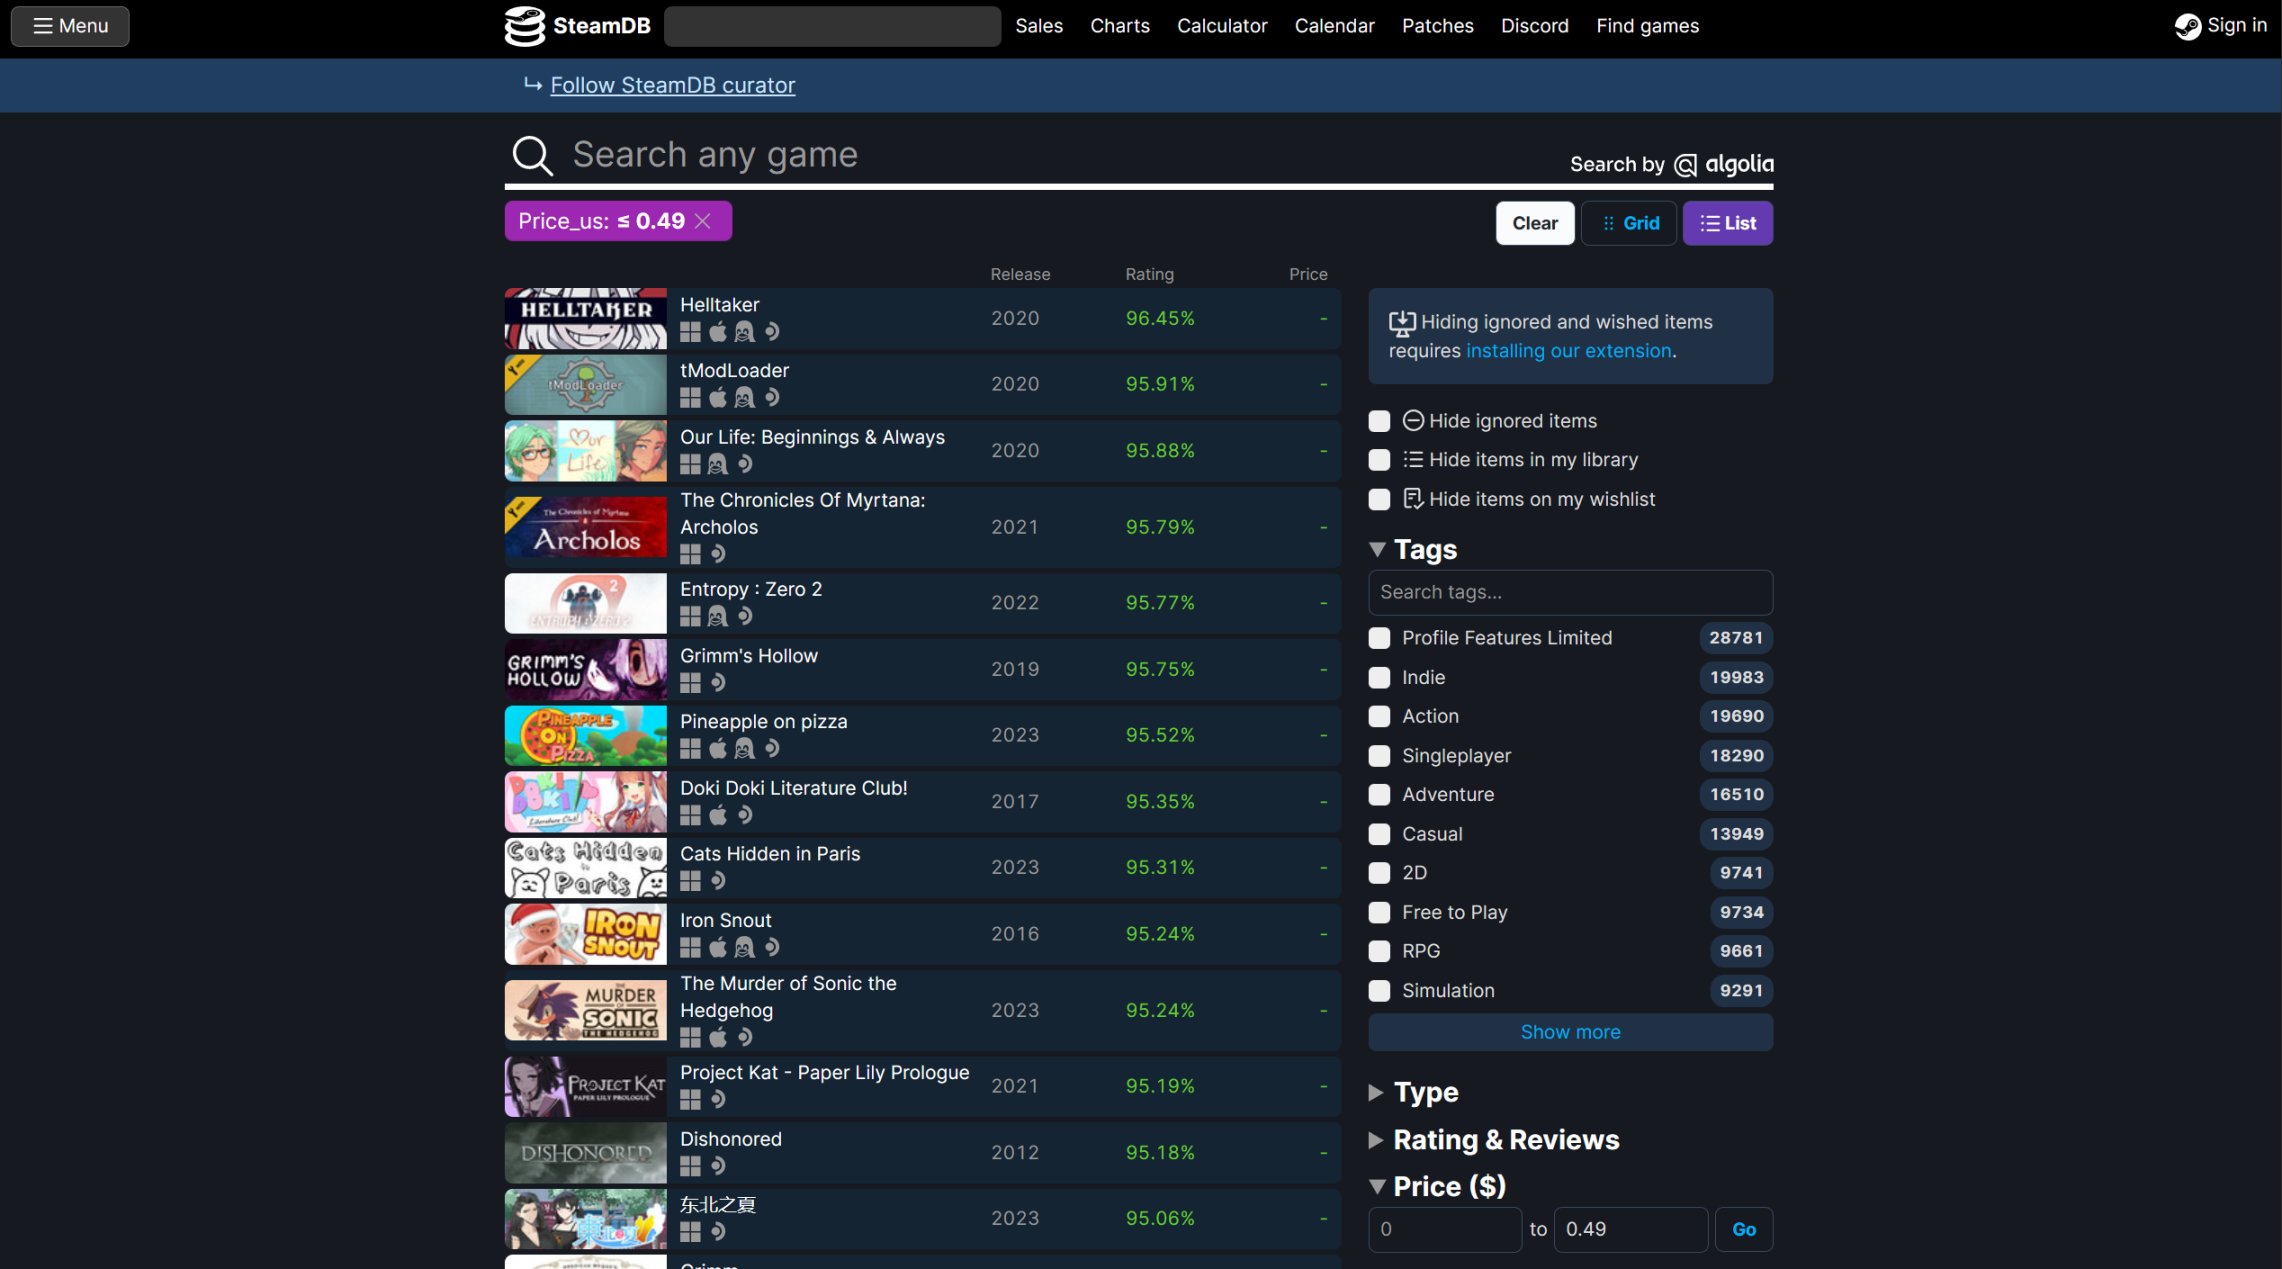
Task: Expand the Rating & Reviews section
Action: click(x=1493, y=1140)
